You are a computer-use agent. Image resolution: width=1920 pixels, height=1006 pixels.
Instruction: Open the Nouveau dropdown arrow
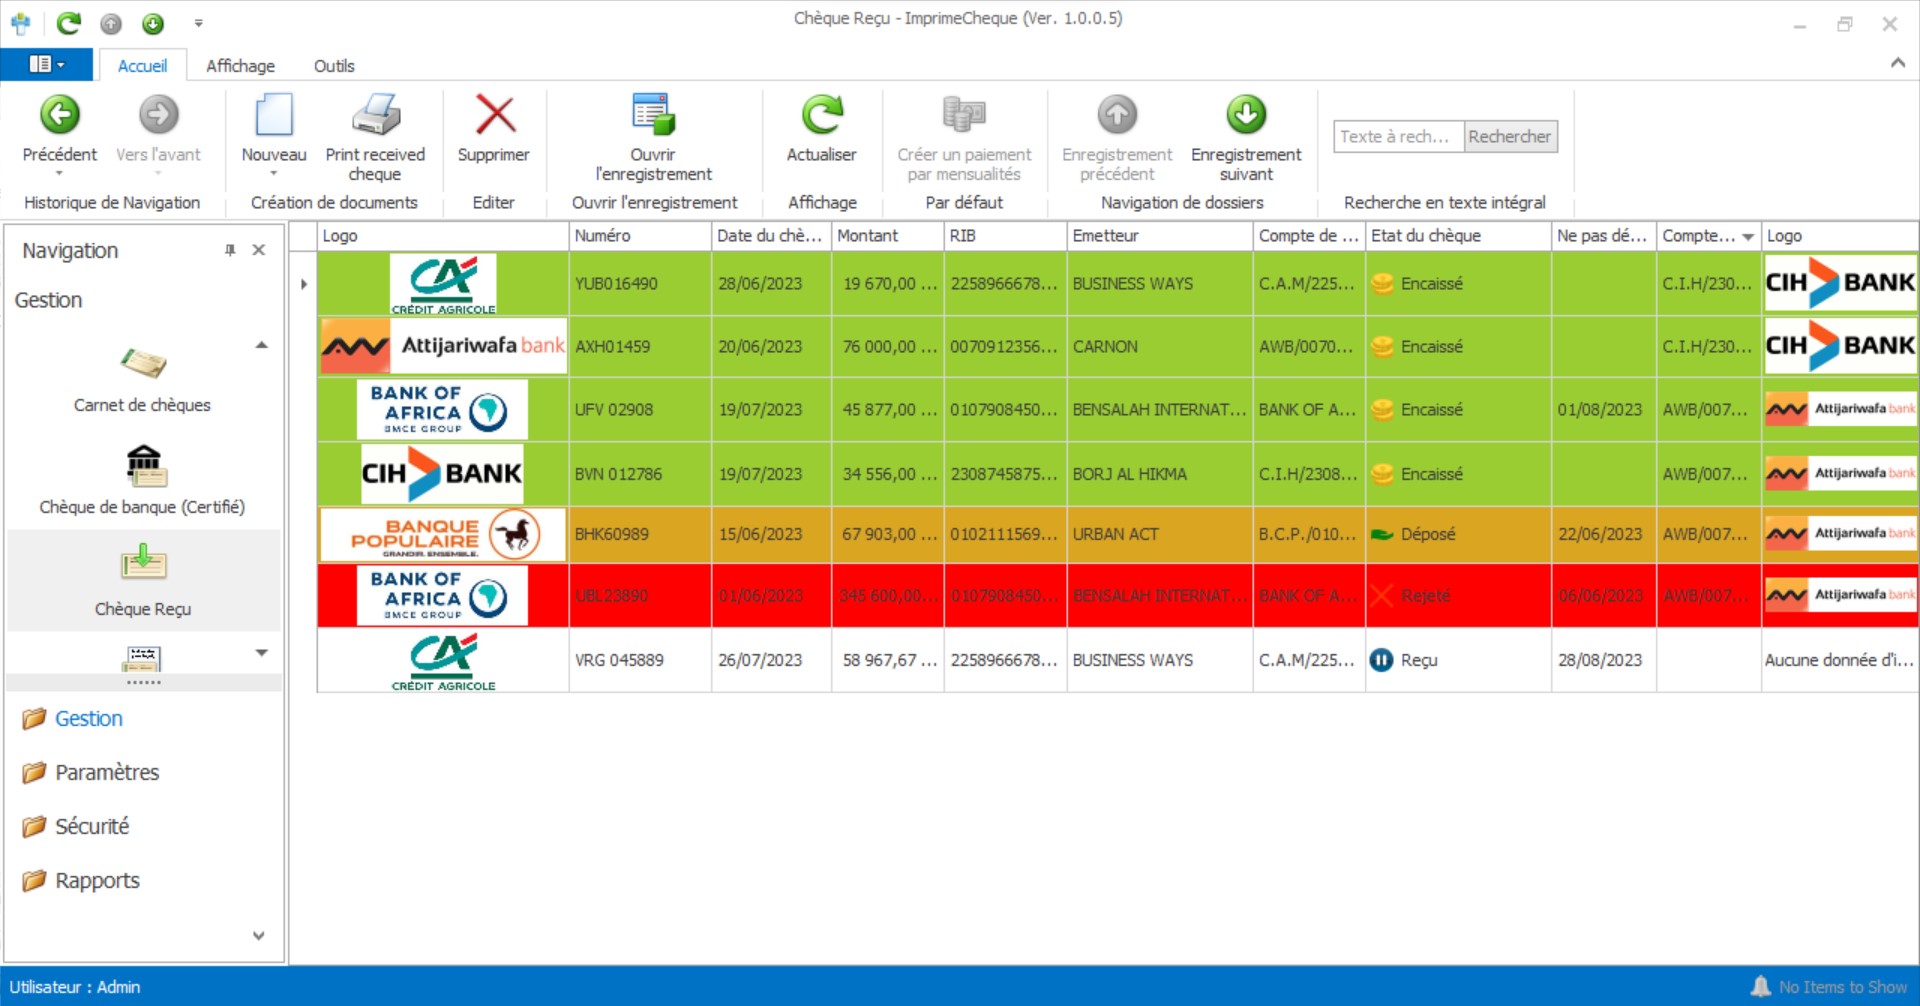274,174
